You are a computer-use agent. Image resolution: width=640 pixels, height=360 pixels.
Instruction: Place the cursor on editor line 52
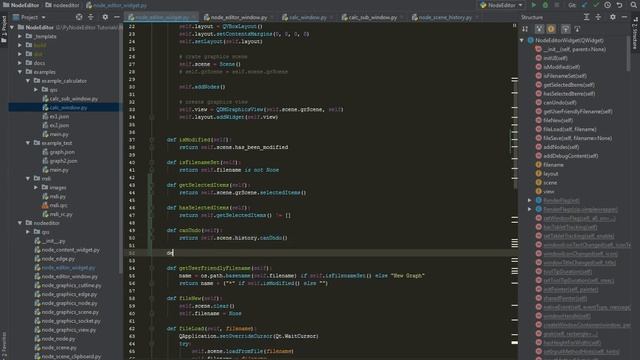320,253
